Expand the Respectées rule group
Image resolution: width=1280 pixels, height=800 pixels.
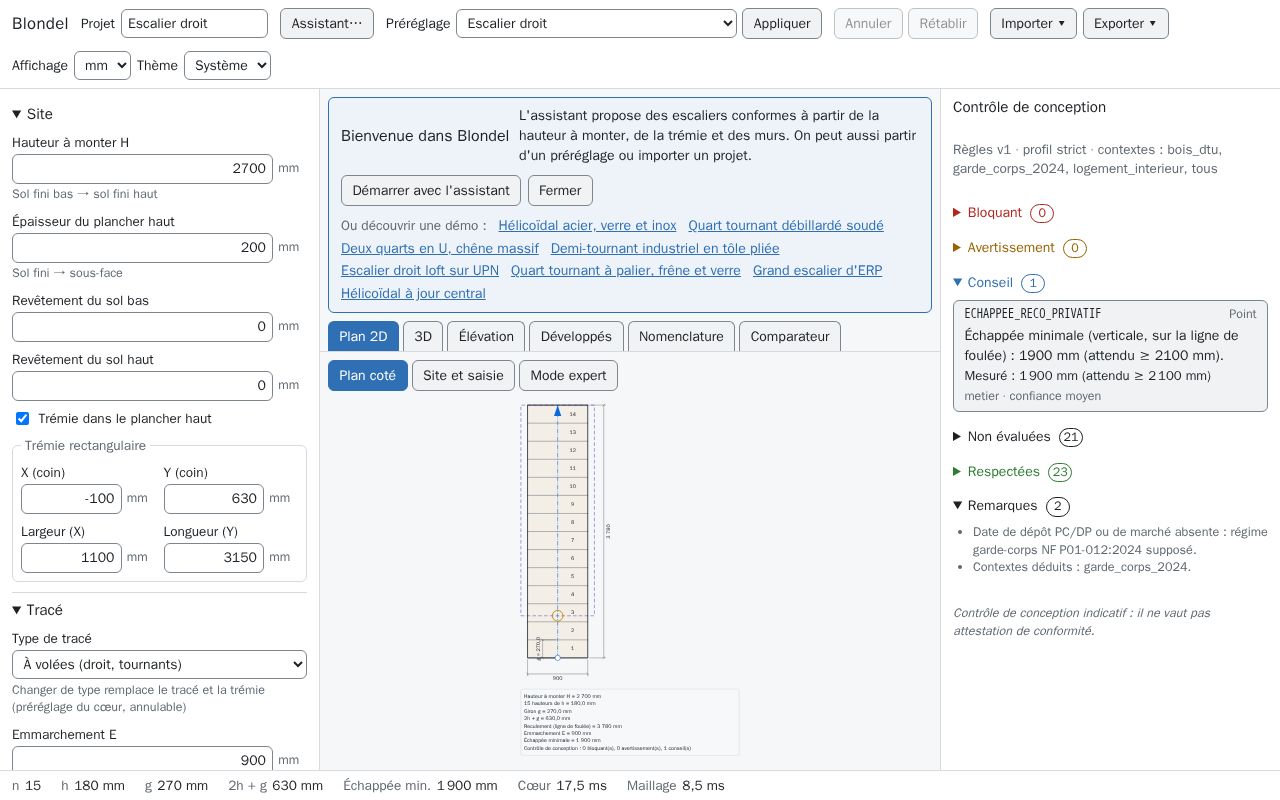(1012, 472)
